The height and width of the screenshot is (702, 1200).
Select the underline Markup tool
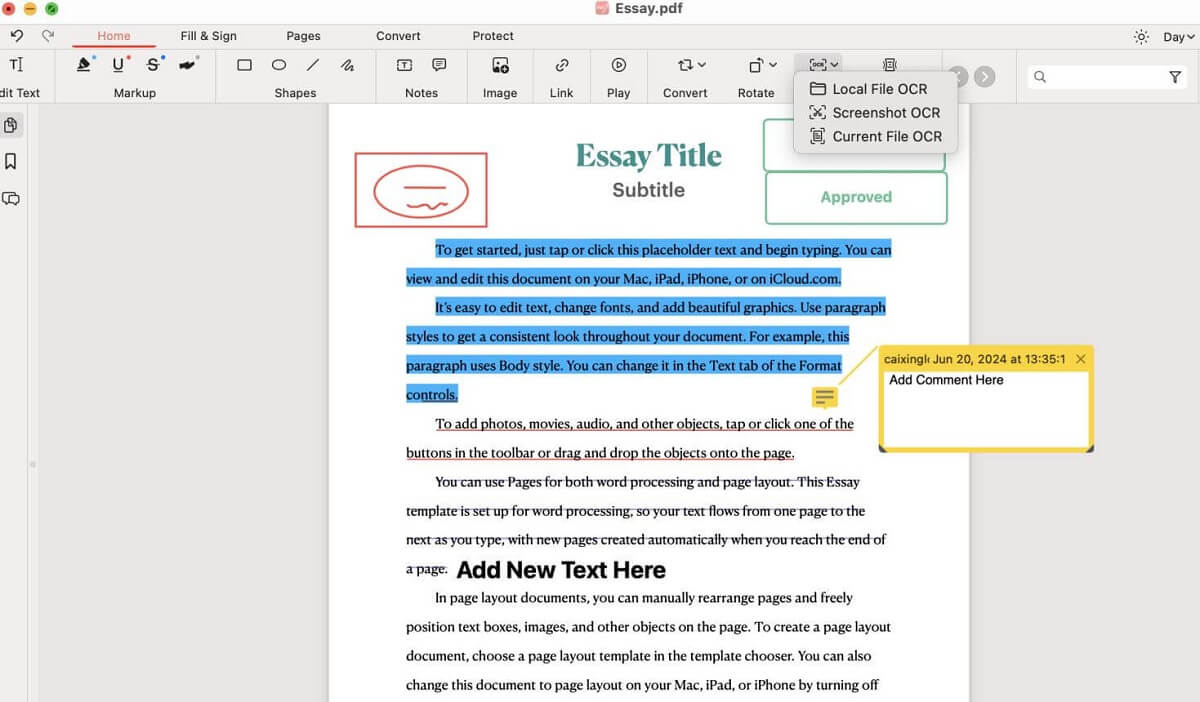tap(119, 64)
